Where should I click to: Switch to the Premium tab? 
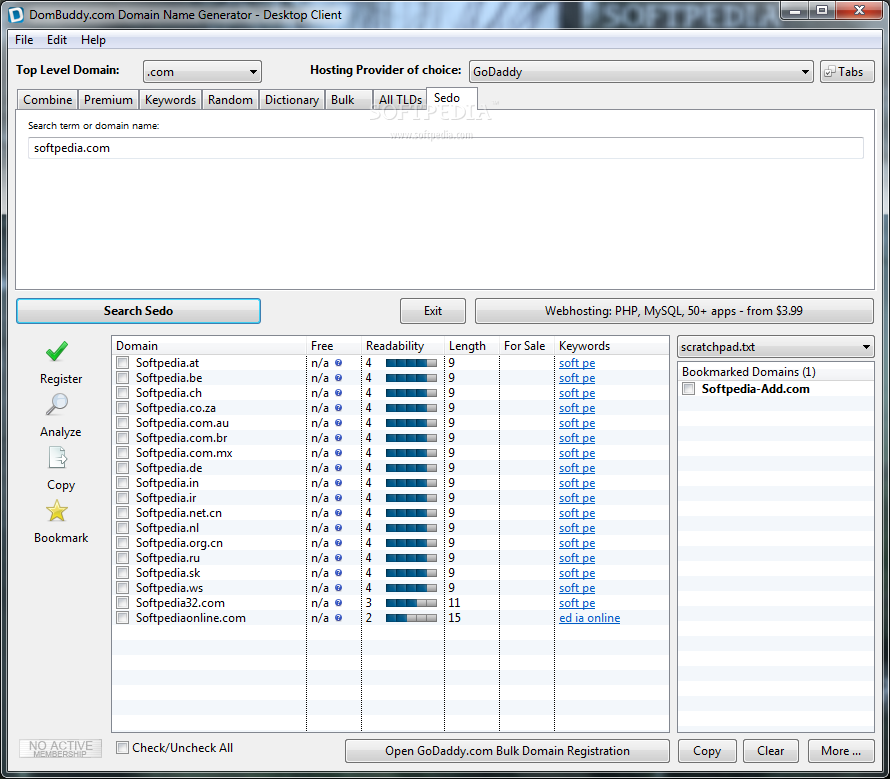click(108, 99)
